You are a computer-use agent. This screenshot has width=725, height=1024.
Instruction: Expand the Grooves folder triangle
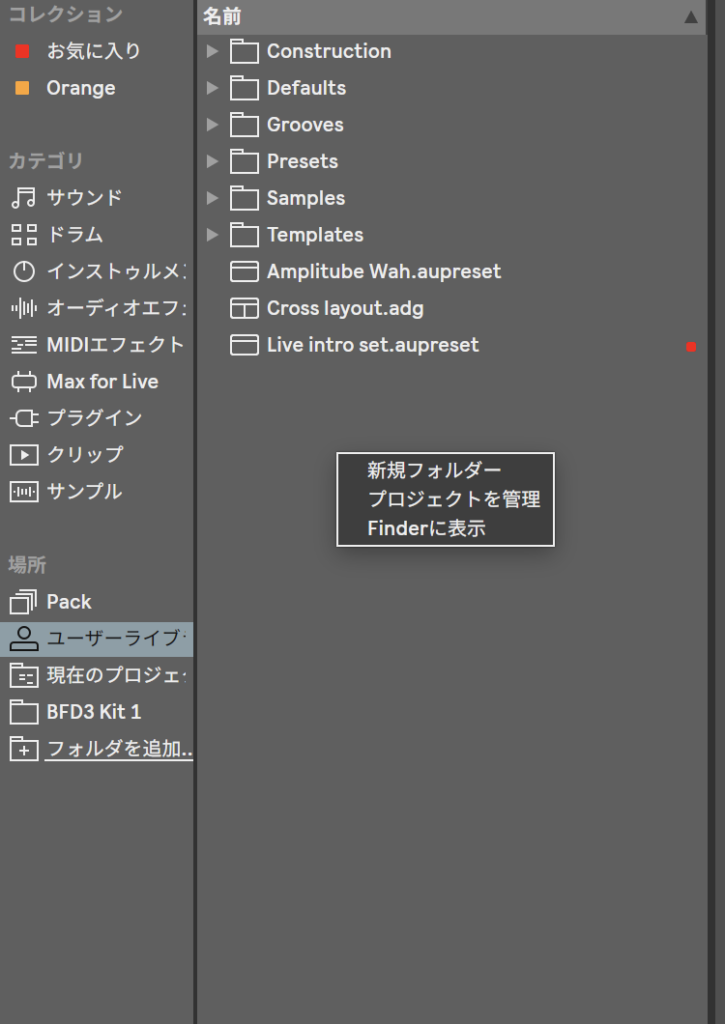(x=212, y=125)
